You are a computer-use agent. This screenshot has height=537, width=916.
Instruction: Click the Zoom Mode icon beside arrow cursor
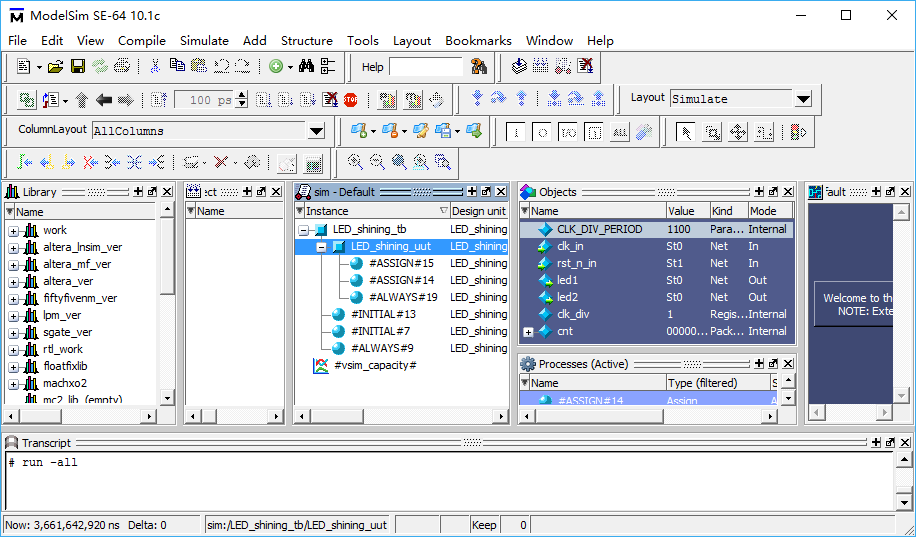click(712, 132)
